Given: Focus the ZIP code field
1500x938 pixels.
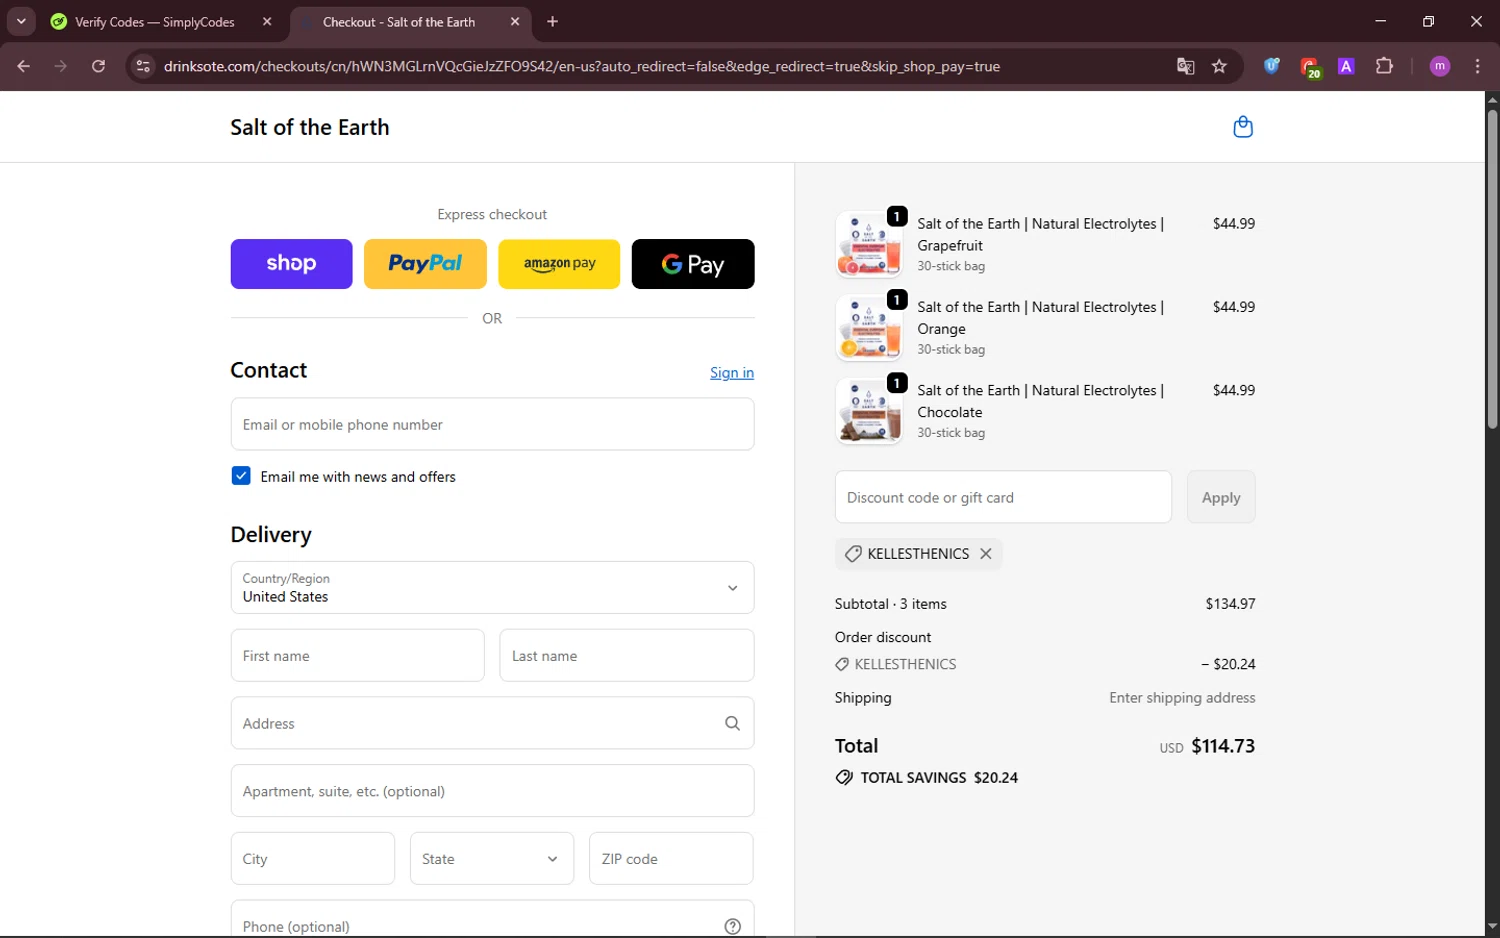Looking at the screenshot, I should pos(671,858).
